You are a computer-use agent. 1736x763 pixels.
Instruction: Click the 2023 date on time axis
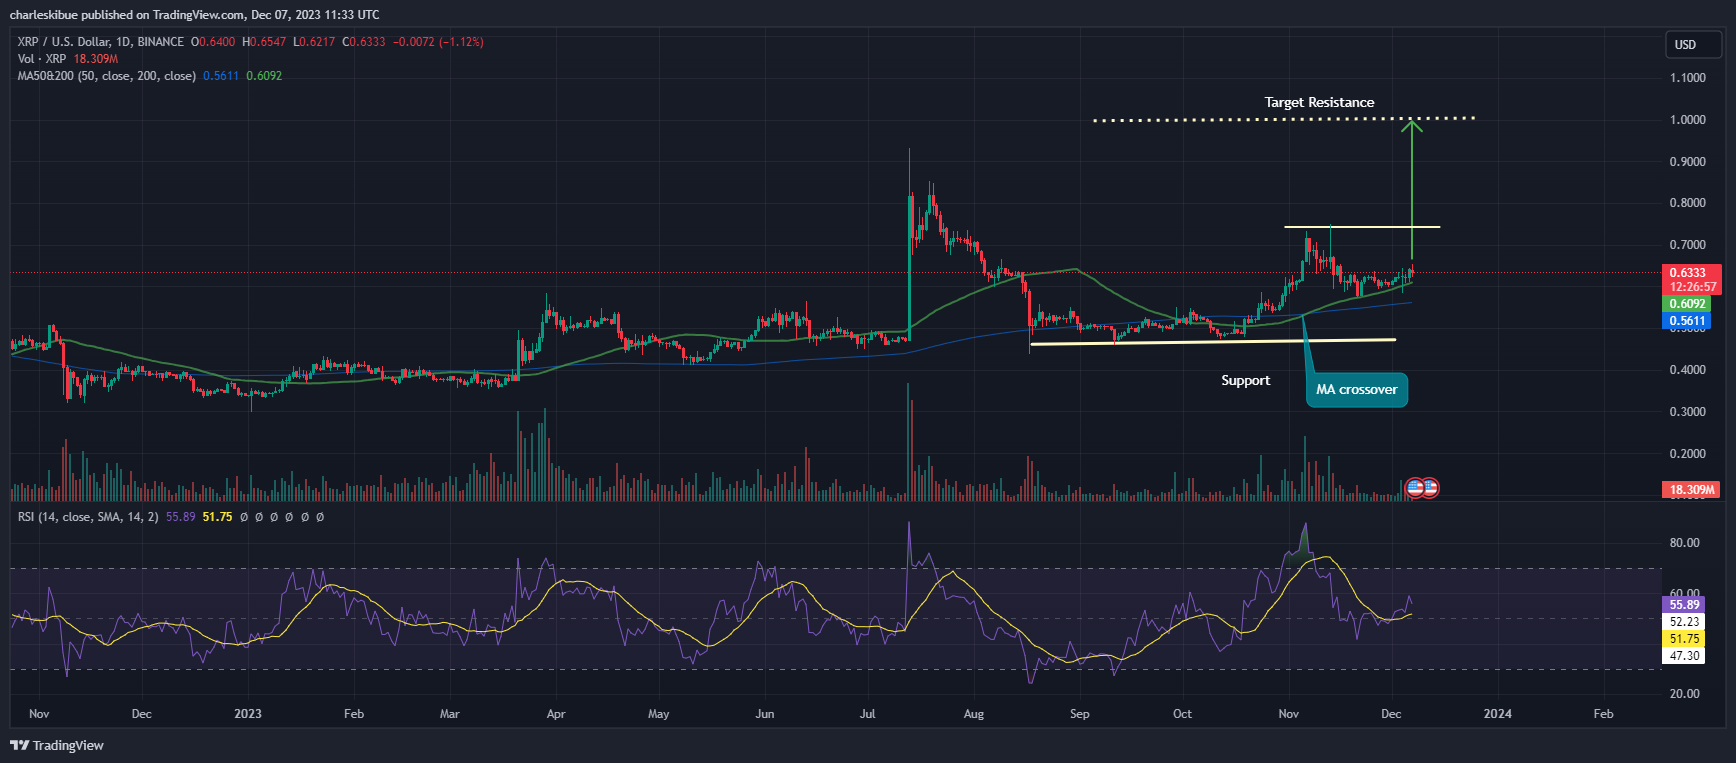tap(248, 714)
